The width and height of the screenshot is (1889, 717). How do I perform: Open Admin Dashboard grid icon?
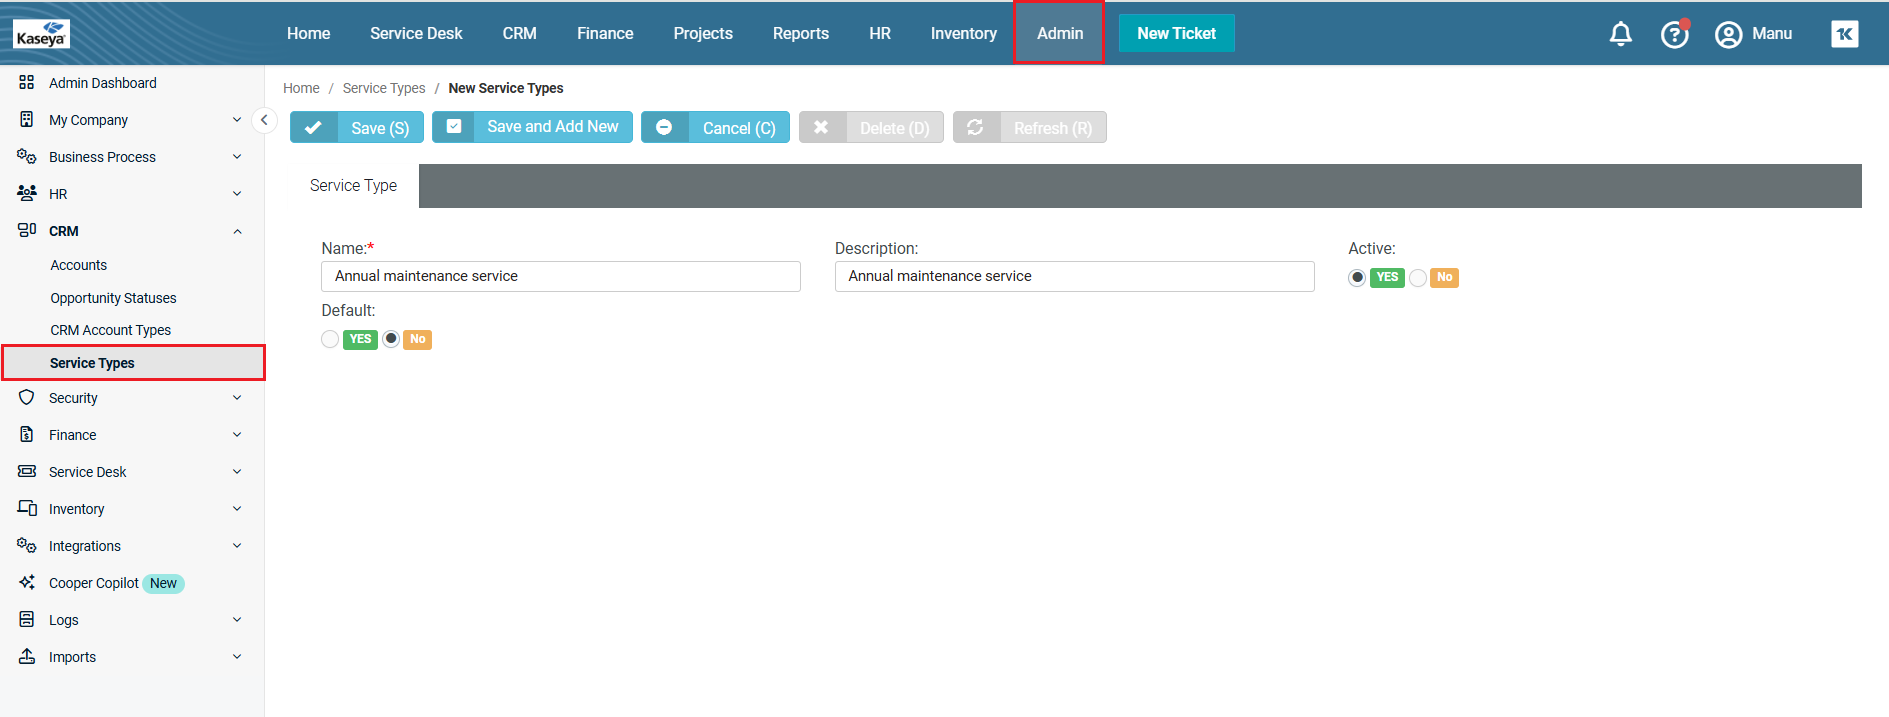[x=27, y=83]
